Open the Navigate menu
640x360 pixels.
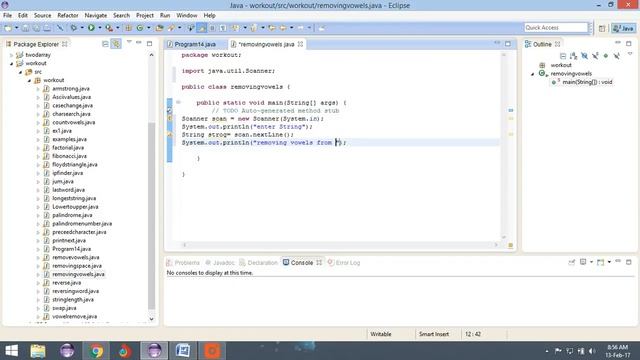click(x=96, y=15)
